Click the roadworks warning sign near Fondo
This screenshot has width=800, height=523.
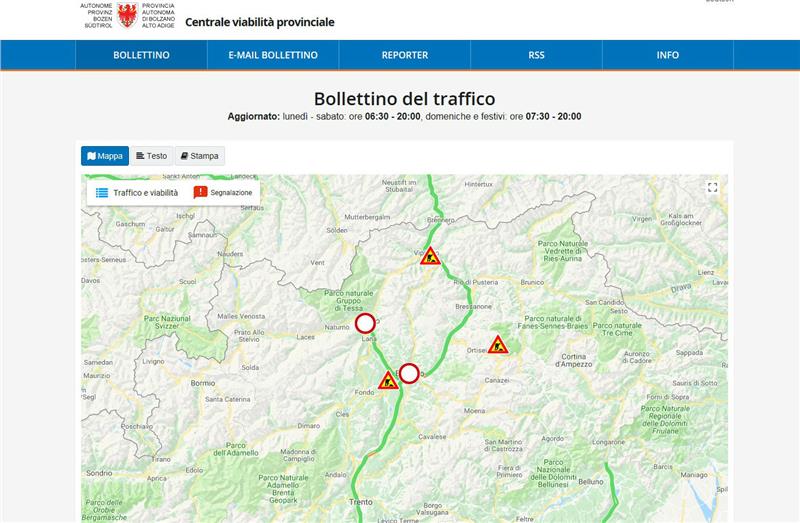tap(389, 381)
